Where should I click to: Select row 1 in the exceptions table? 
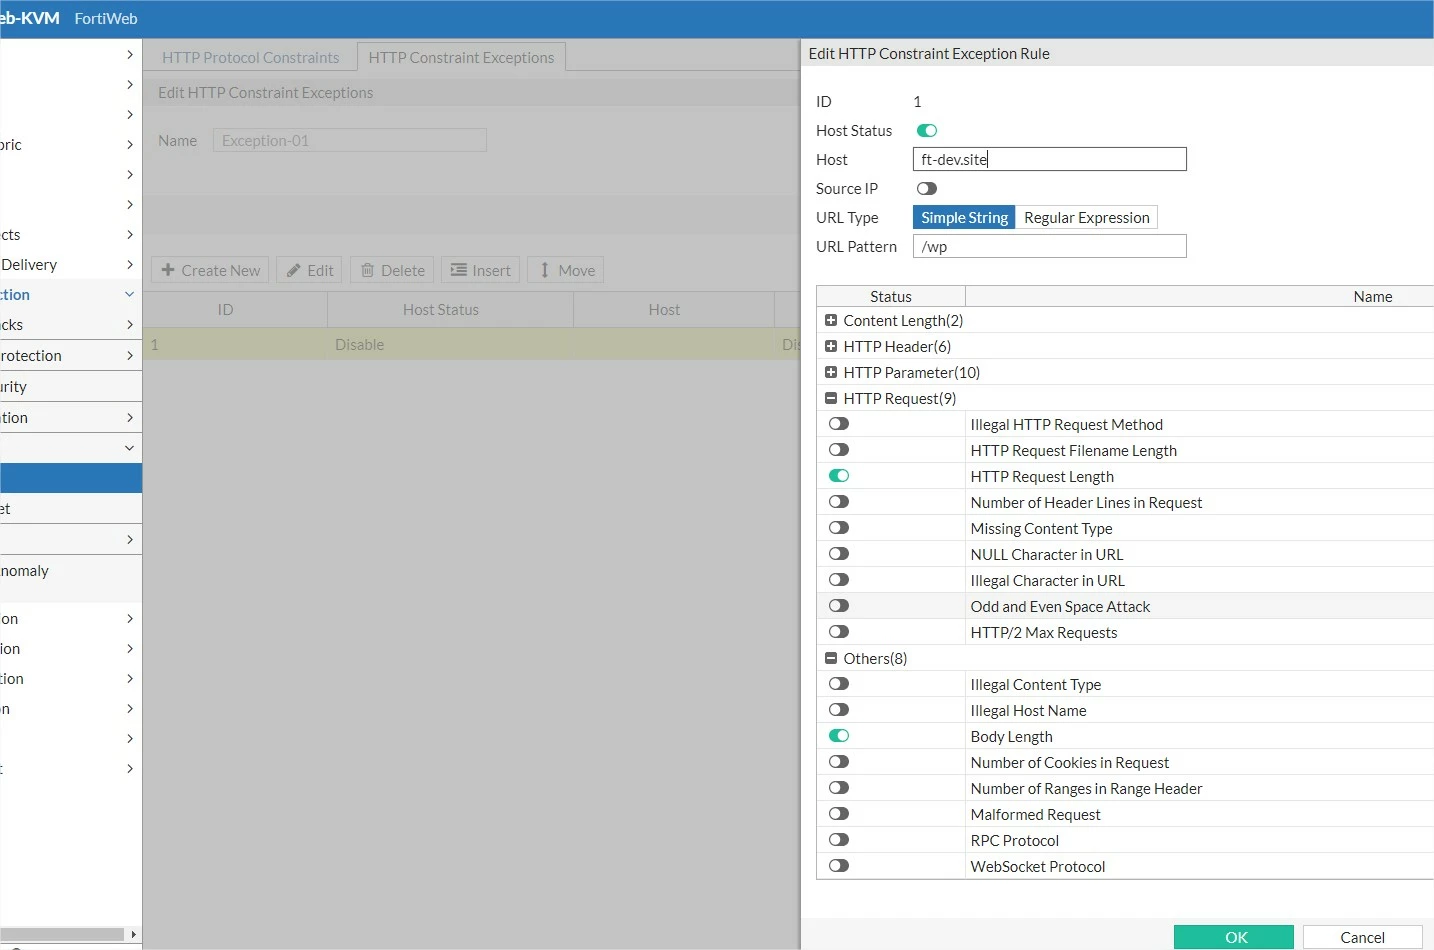click(471, 344)
